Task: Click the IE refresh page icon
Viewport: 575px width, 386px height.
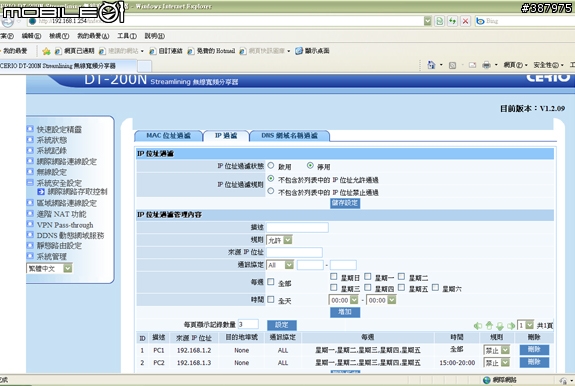Action: point(453,21)
